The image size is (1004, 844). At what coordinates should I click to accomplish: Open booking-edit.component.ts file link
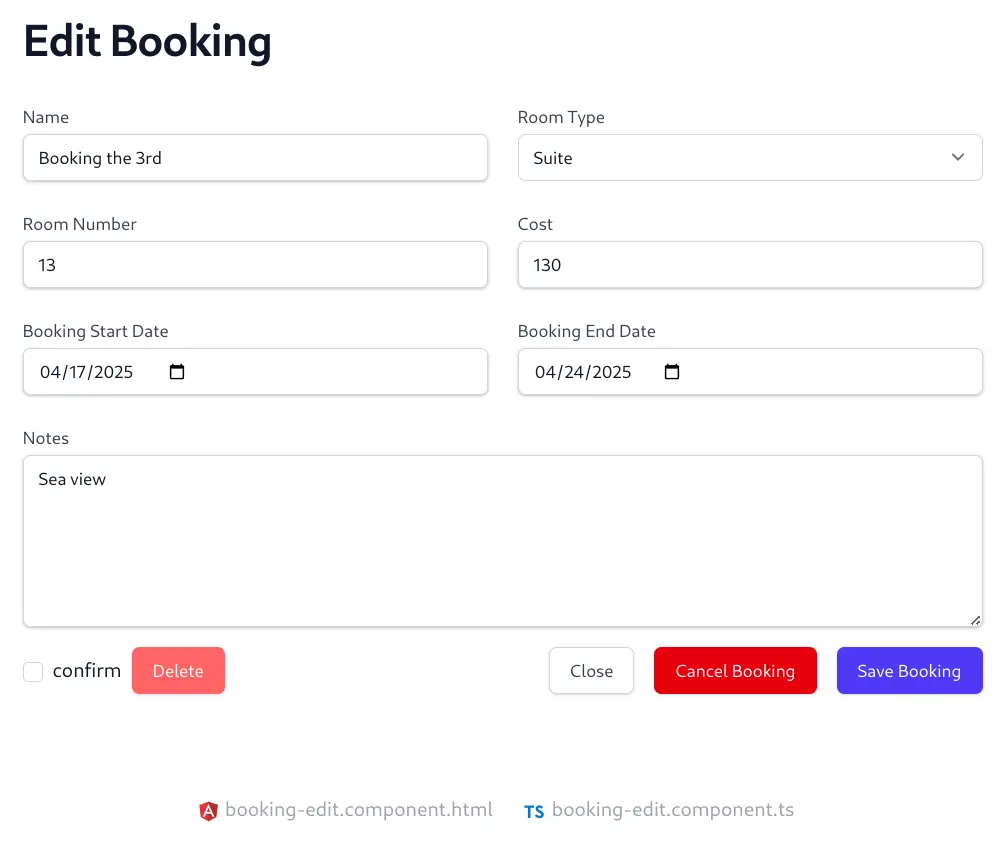672,809
